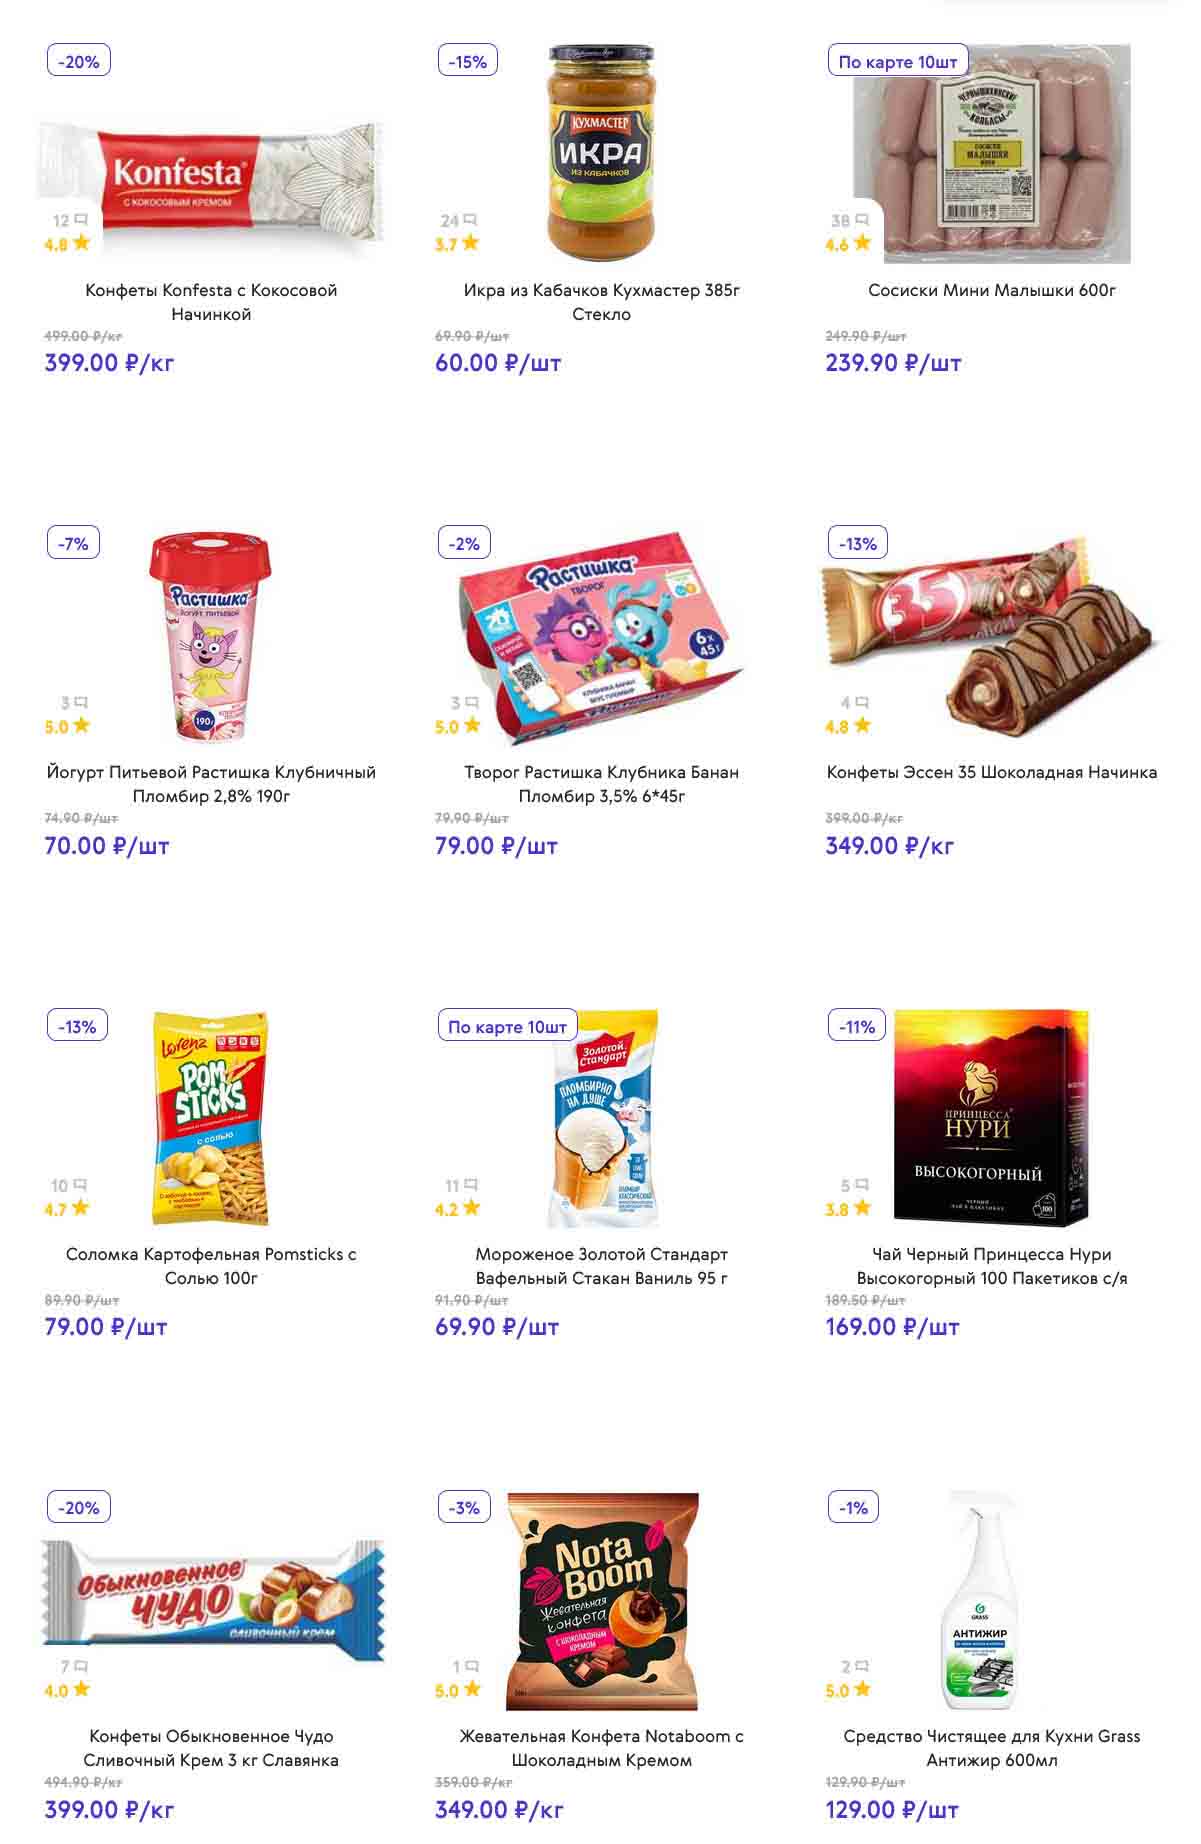
Task: Open the Жевательная Конфета Notaboom title link
Action: [x=601, y=1748]
